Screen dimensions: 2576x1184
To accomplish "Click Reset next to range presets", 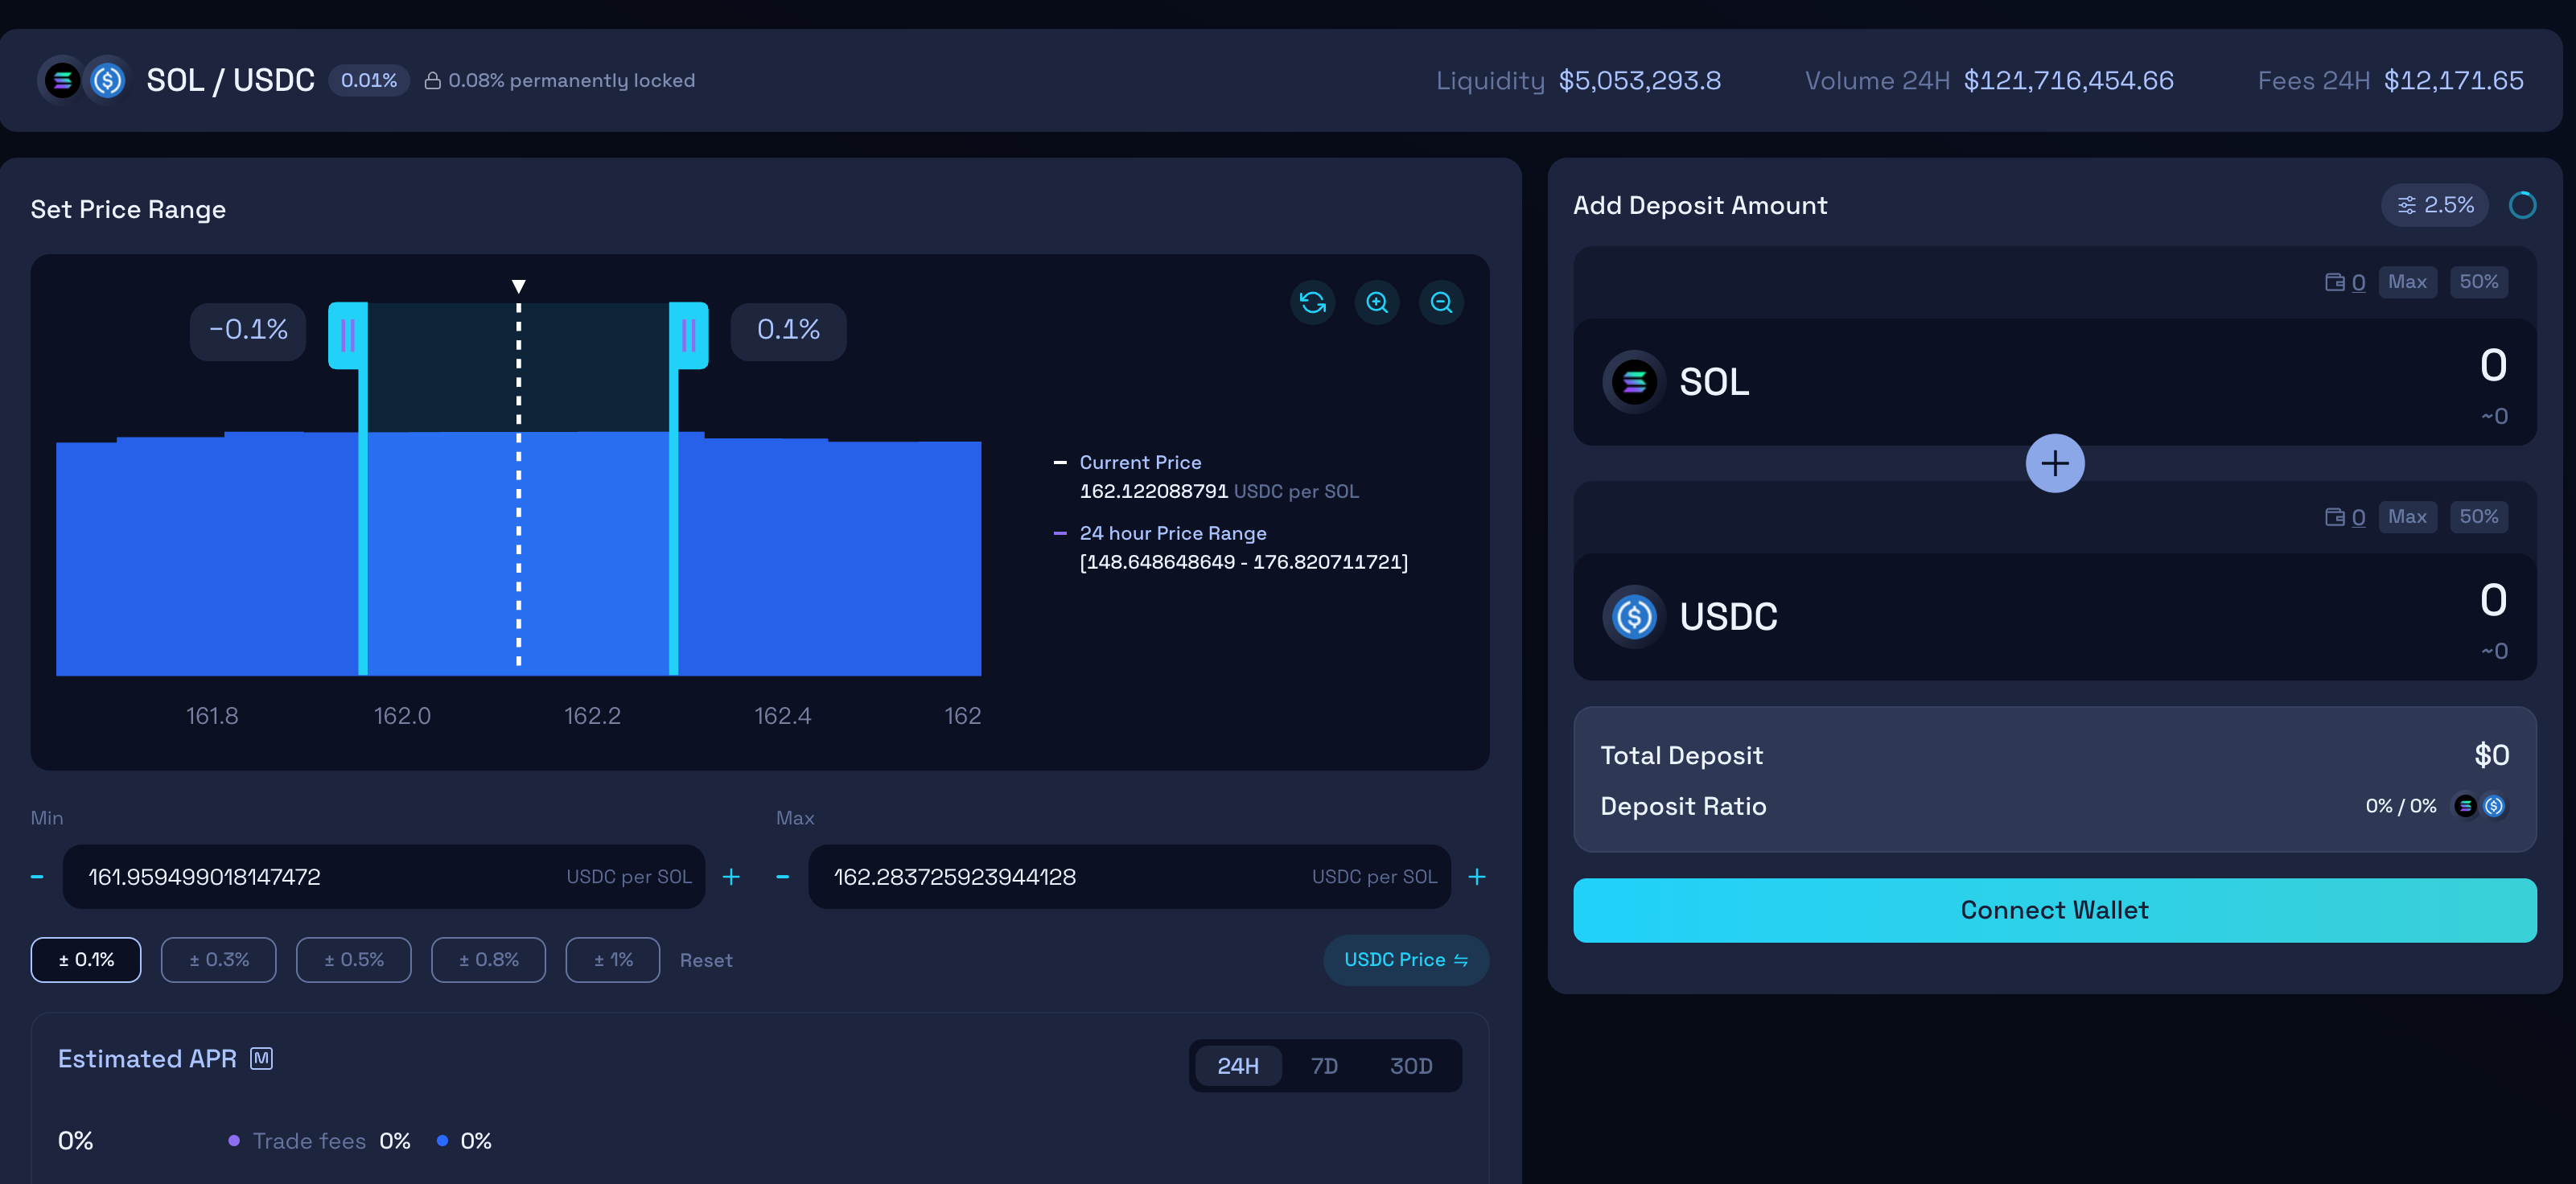I will pos(706,960).
